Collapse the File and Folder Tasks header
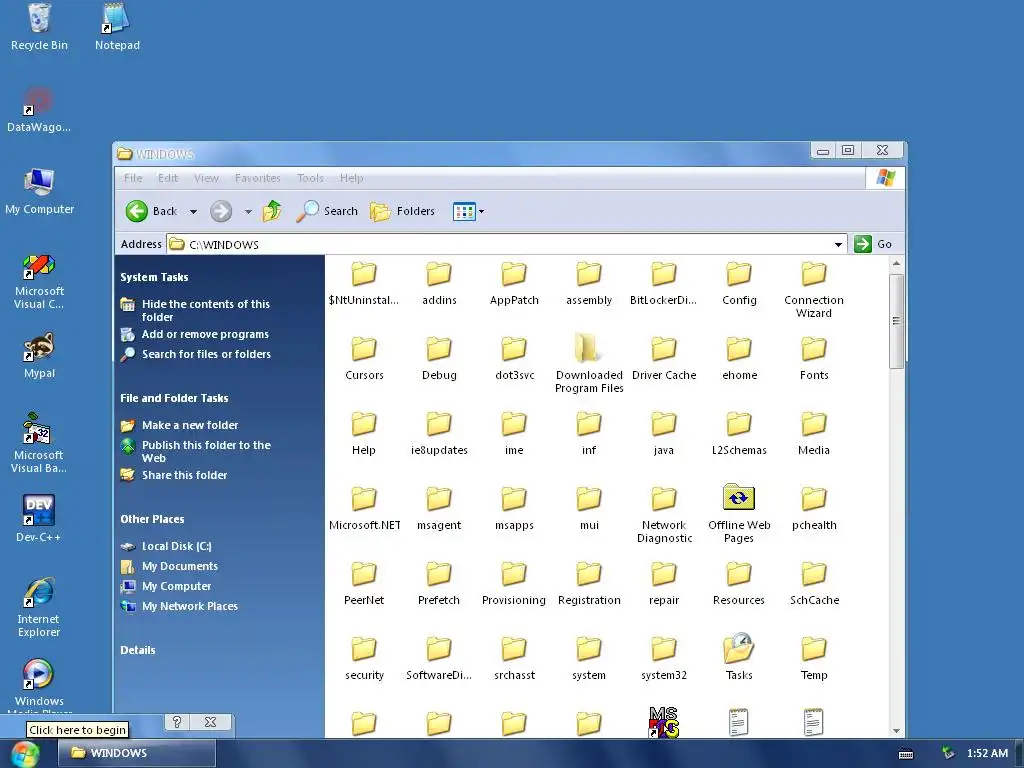The image size is (1024, 768). click(174, 398)
